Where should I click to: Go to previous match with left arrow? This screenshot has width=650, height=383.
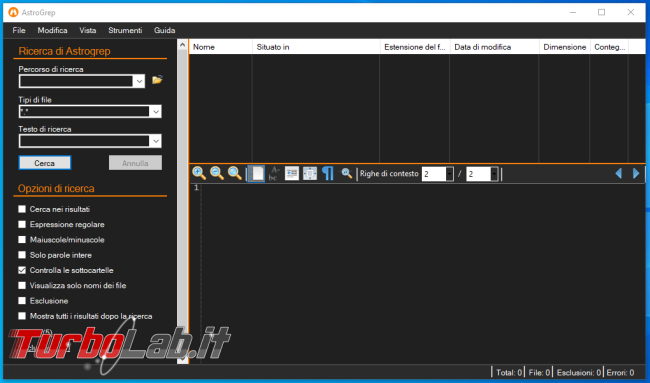[618, 173]
